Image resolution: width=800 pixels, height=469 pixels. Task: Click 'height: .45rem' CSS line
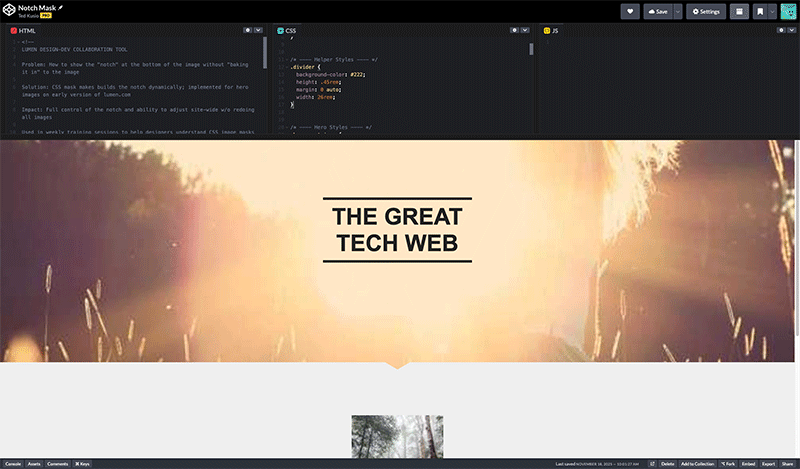click(318, 82)
